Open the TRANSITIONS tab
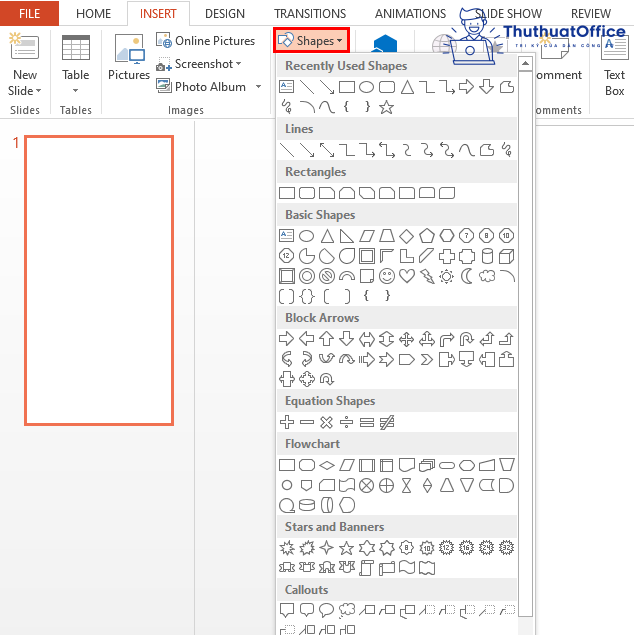The height and width of the screenshot is (636, 634). (310, 14)
